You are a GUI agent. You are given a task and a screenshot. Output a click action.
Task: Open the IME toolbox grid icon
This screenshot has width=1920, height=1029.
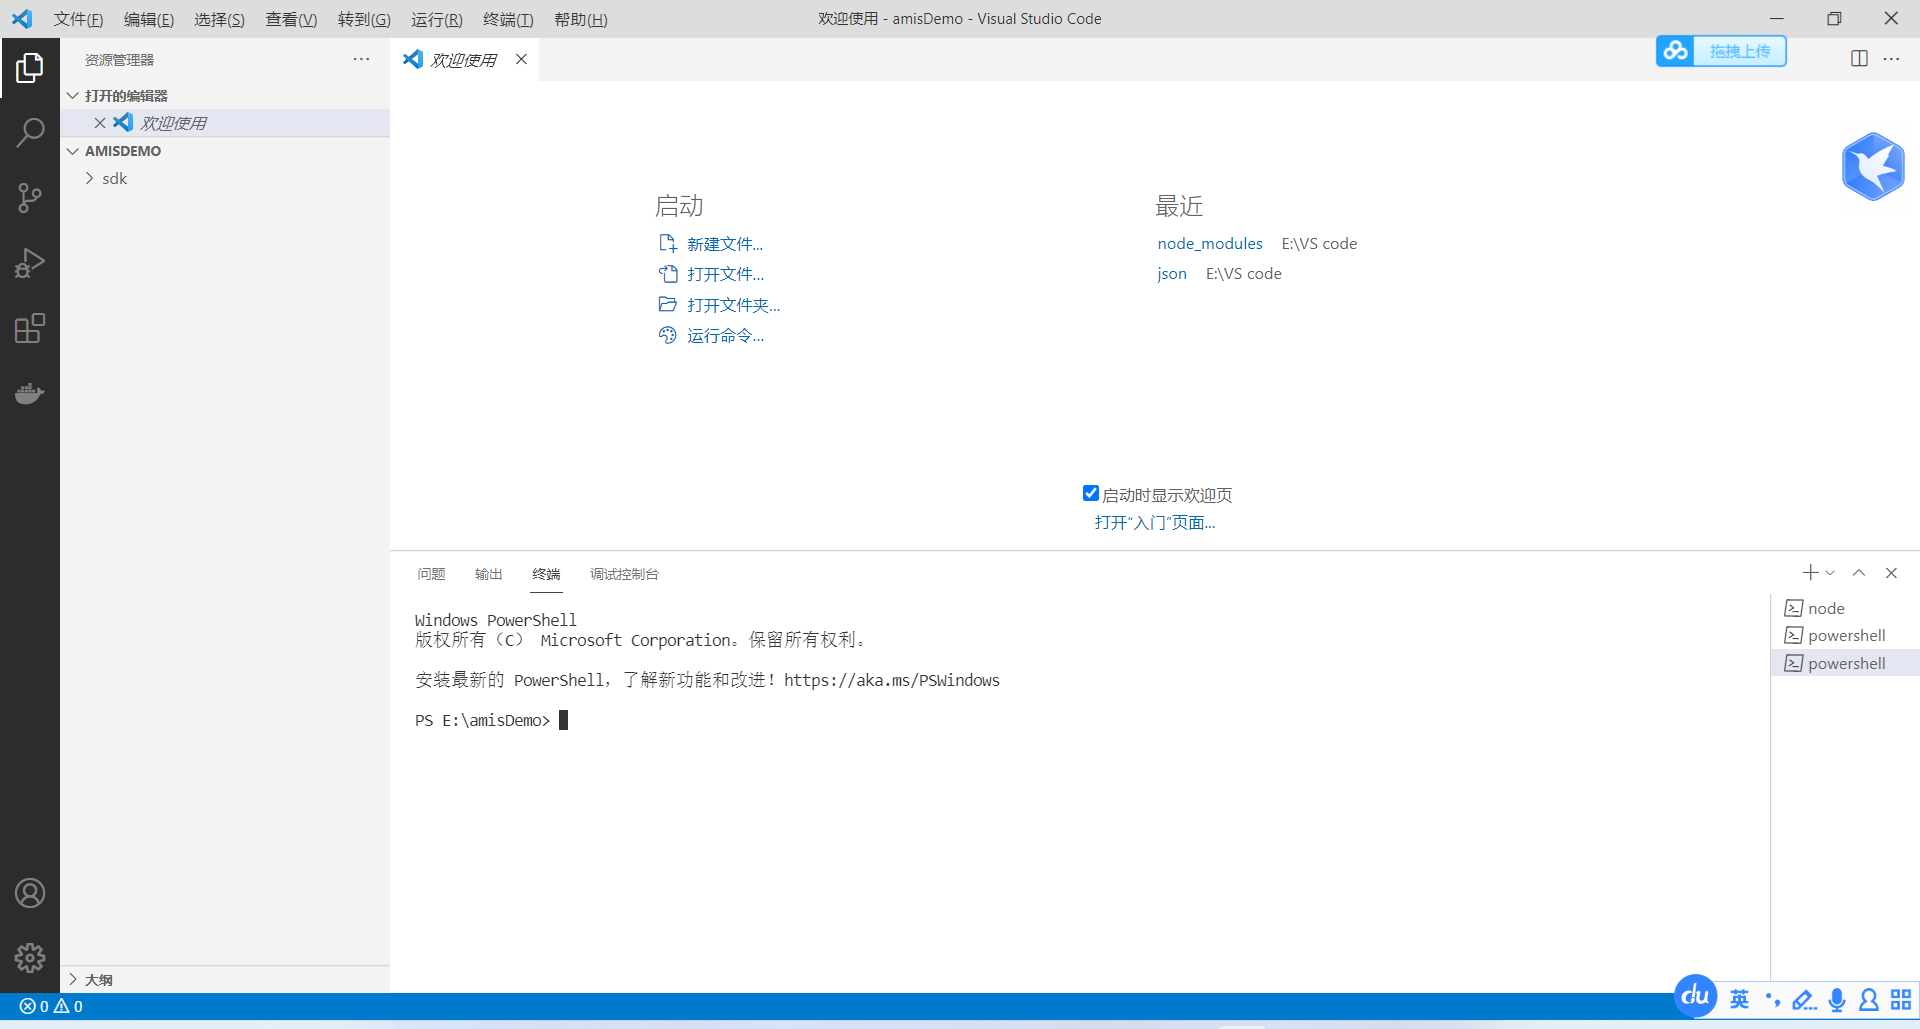pyautogui.click(x=1901, y=1000)
